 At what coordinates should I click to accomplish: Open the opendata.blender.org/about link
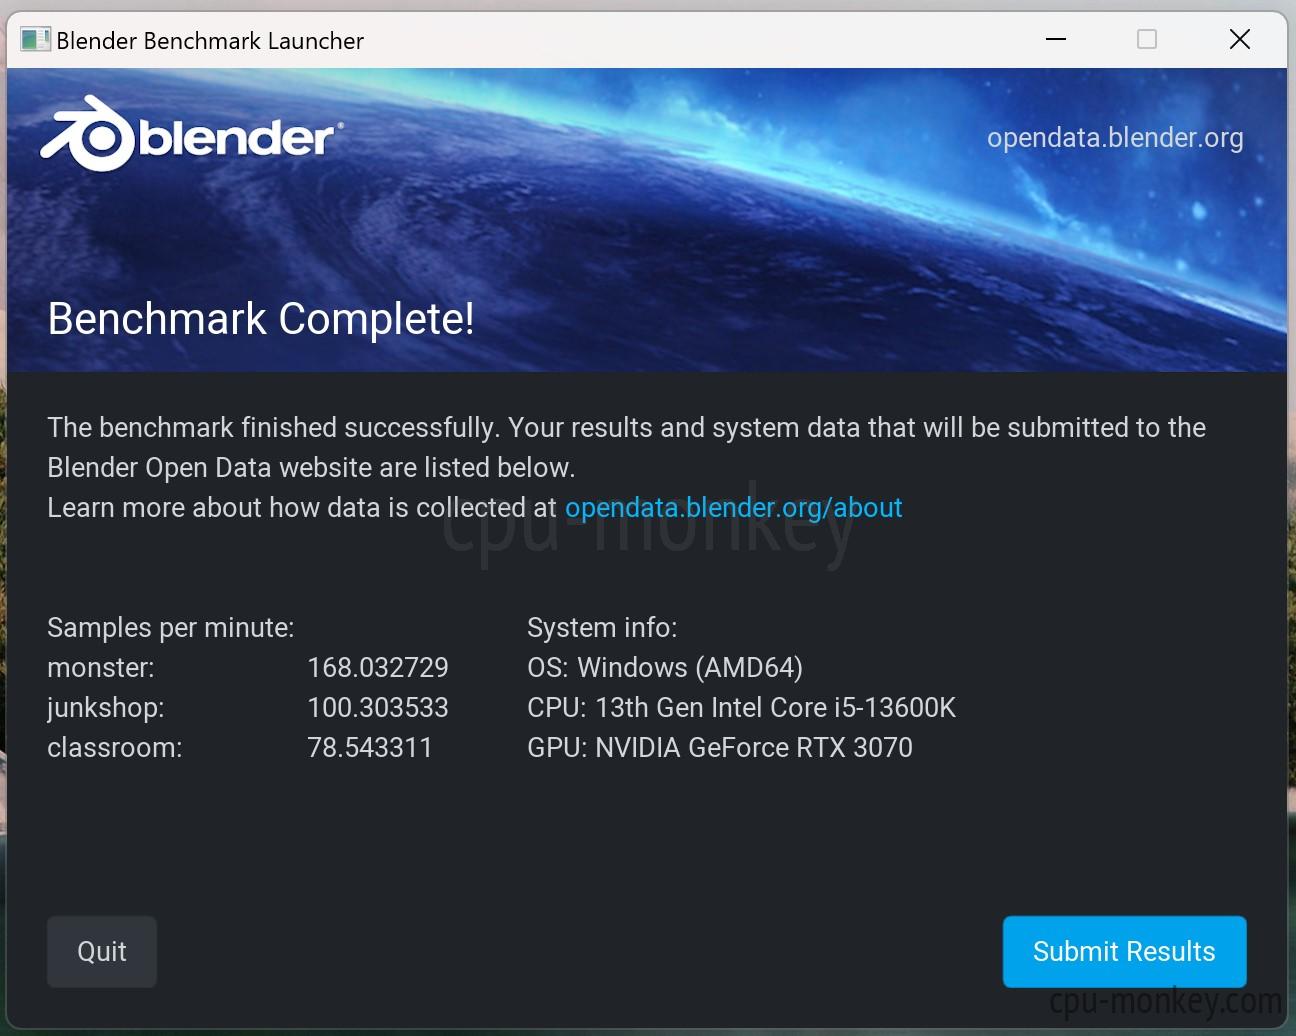click(x=733, y=508)
